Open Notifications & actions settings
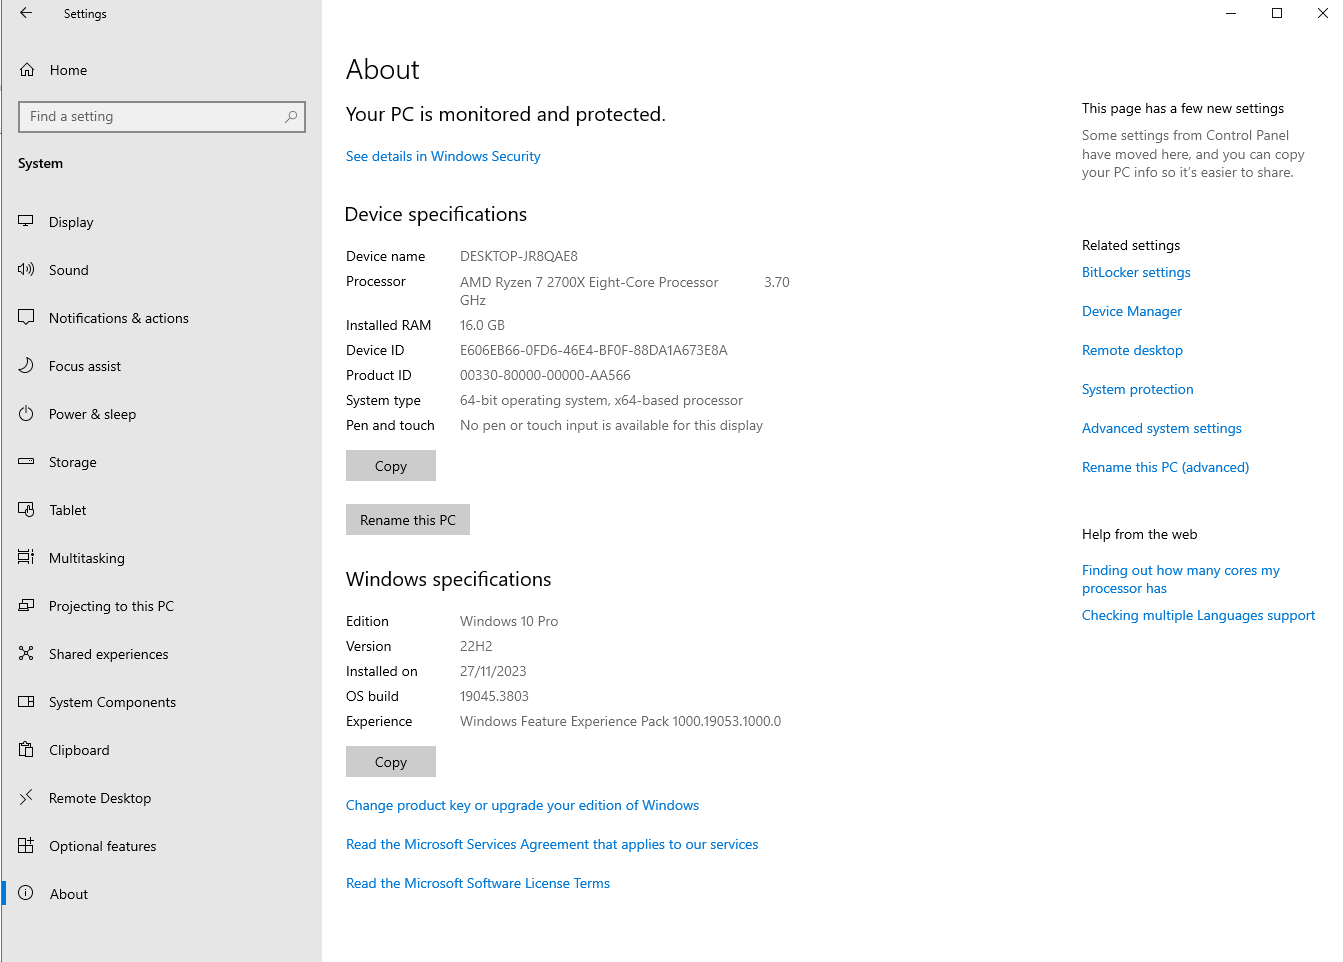The width and height of the screenshot is (1343, 962). (x=118, y=318)
